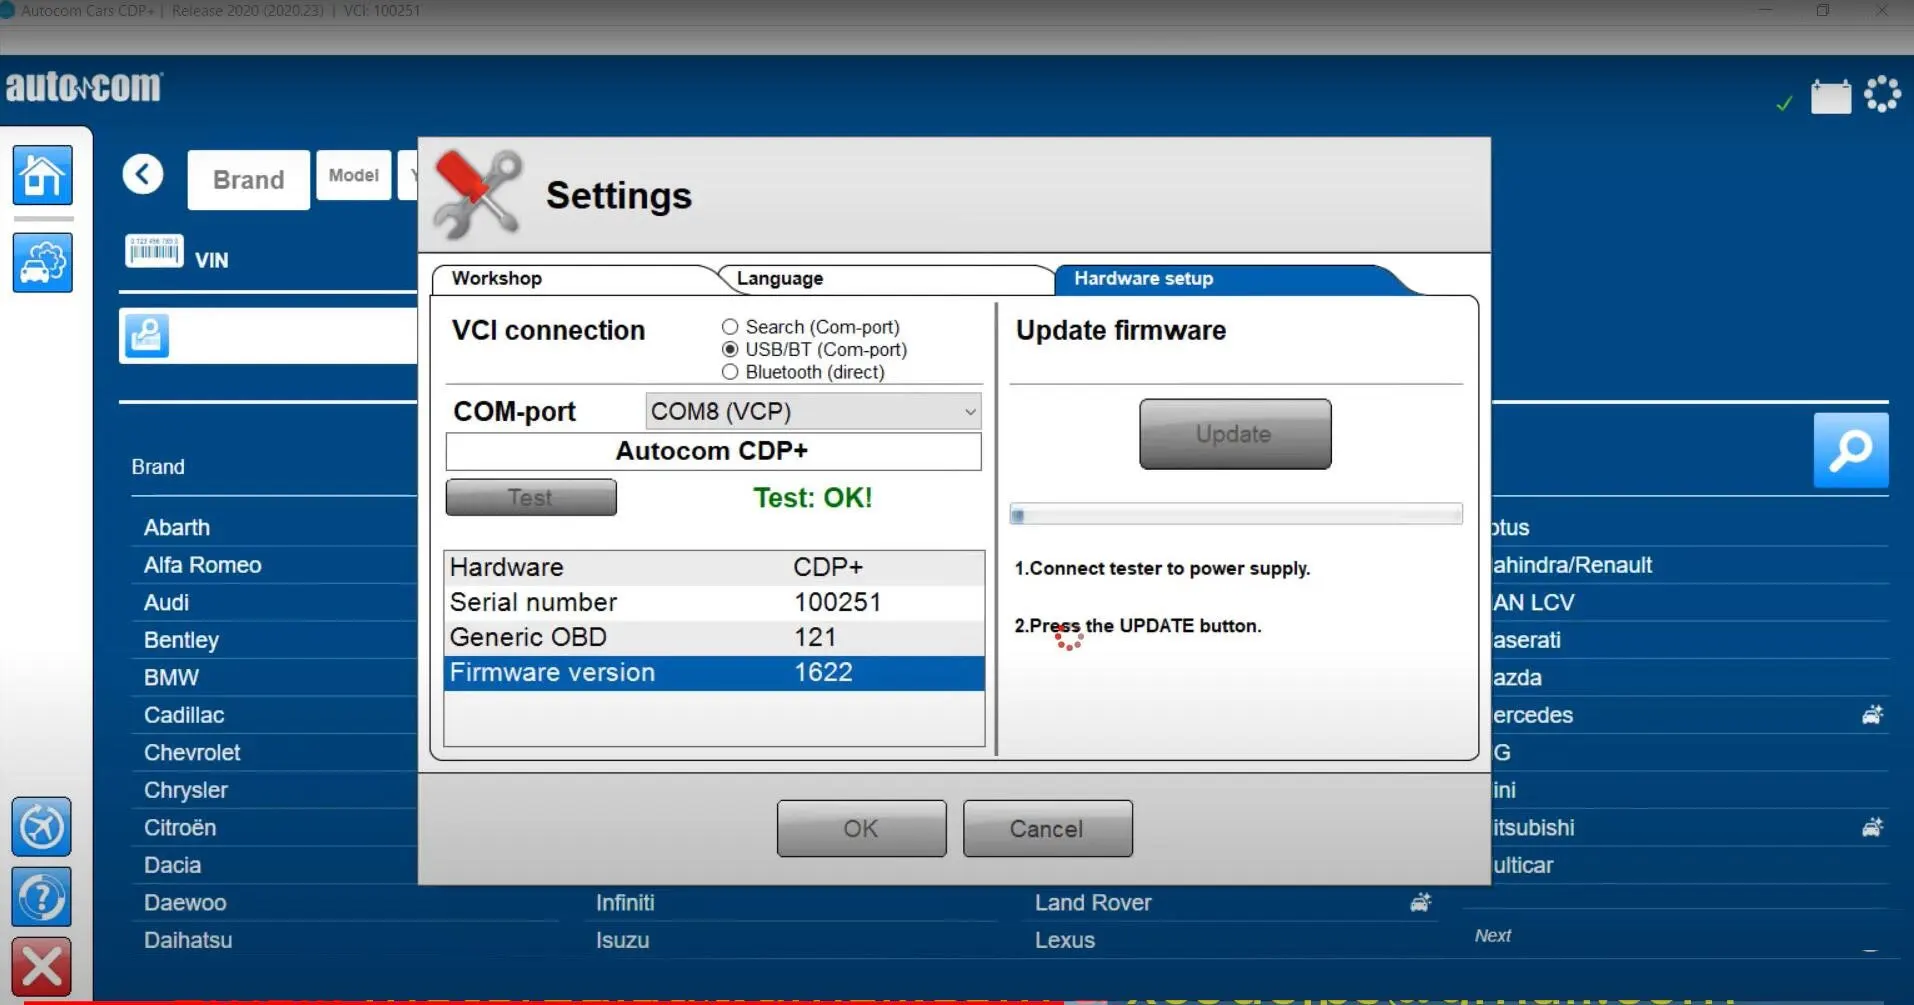This screenshot has height=1005, width=1914.
Task: Click the VIN label text
Action: coord(212,260)
